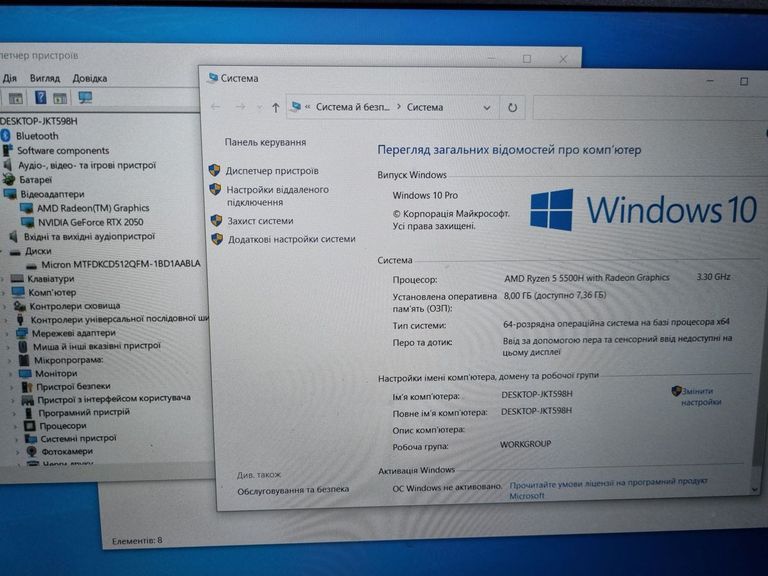Click the up arrow navigation button
The width and height of the screenshot is (768, 576).
pos(275,107)
